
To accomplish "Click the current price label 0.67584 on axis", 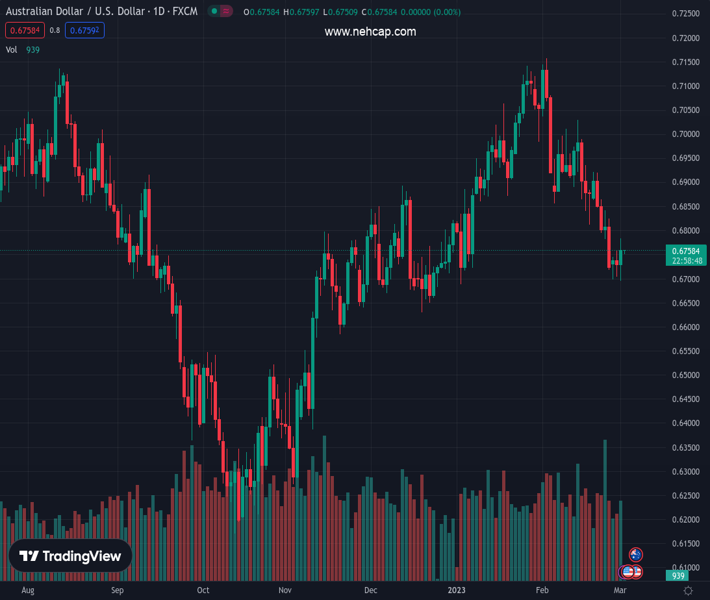I will [x=686, y=251].
